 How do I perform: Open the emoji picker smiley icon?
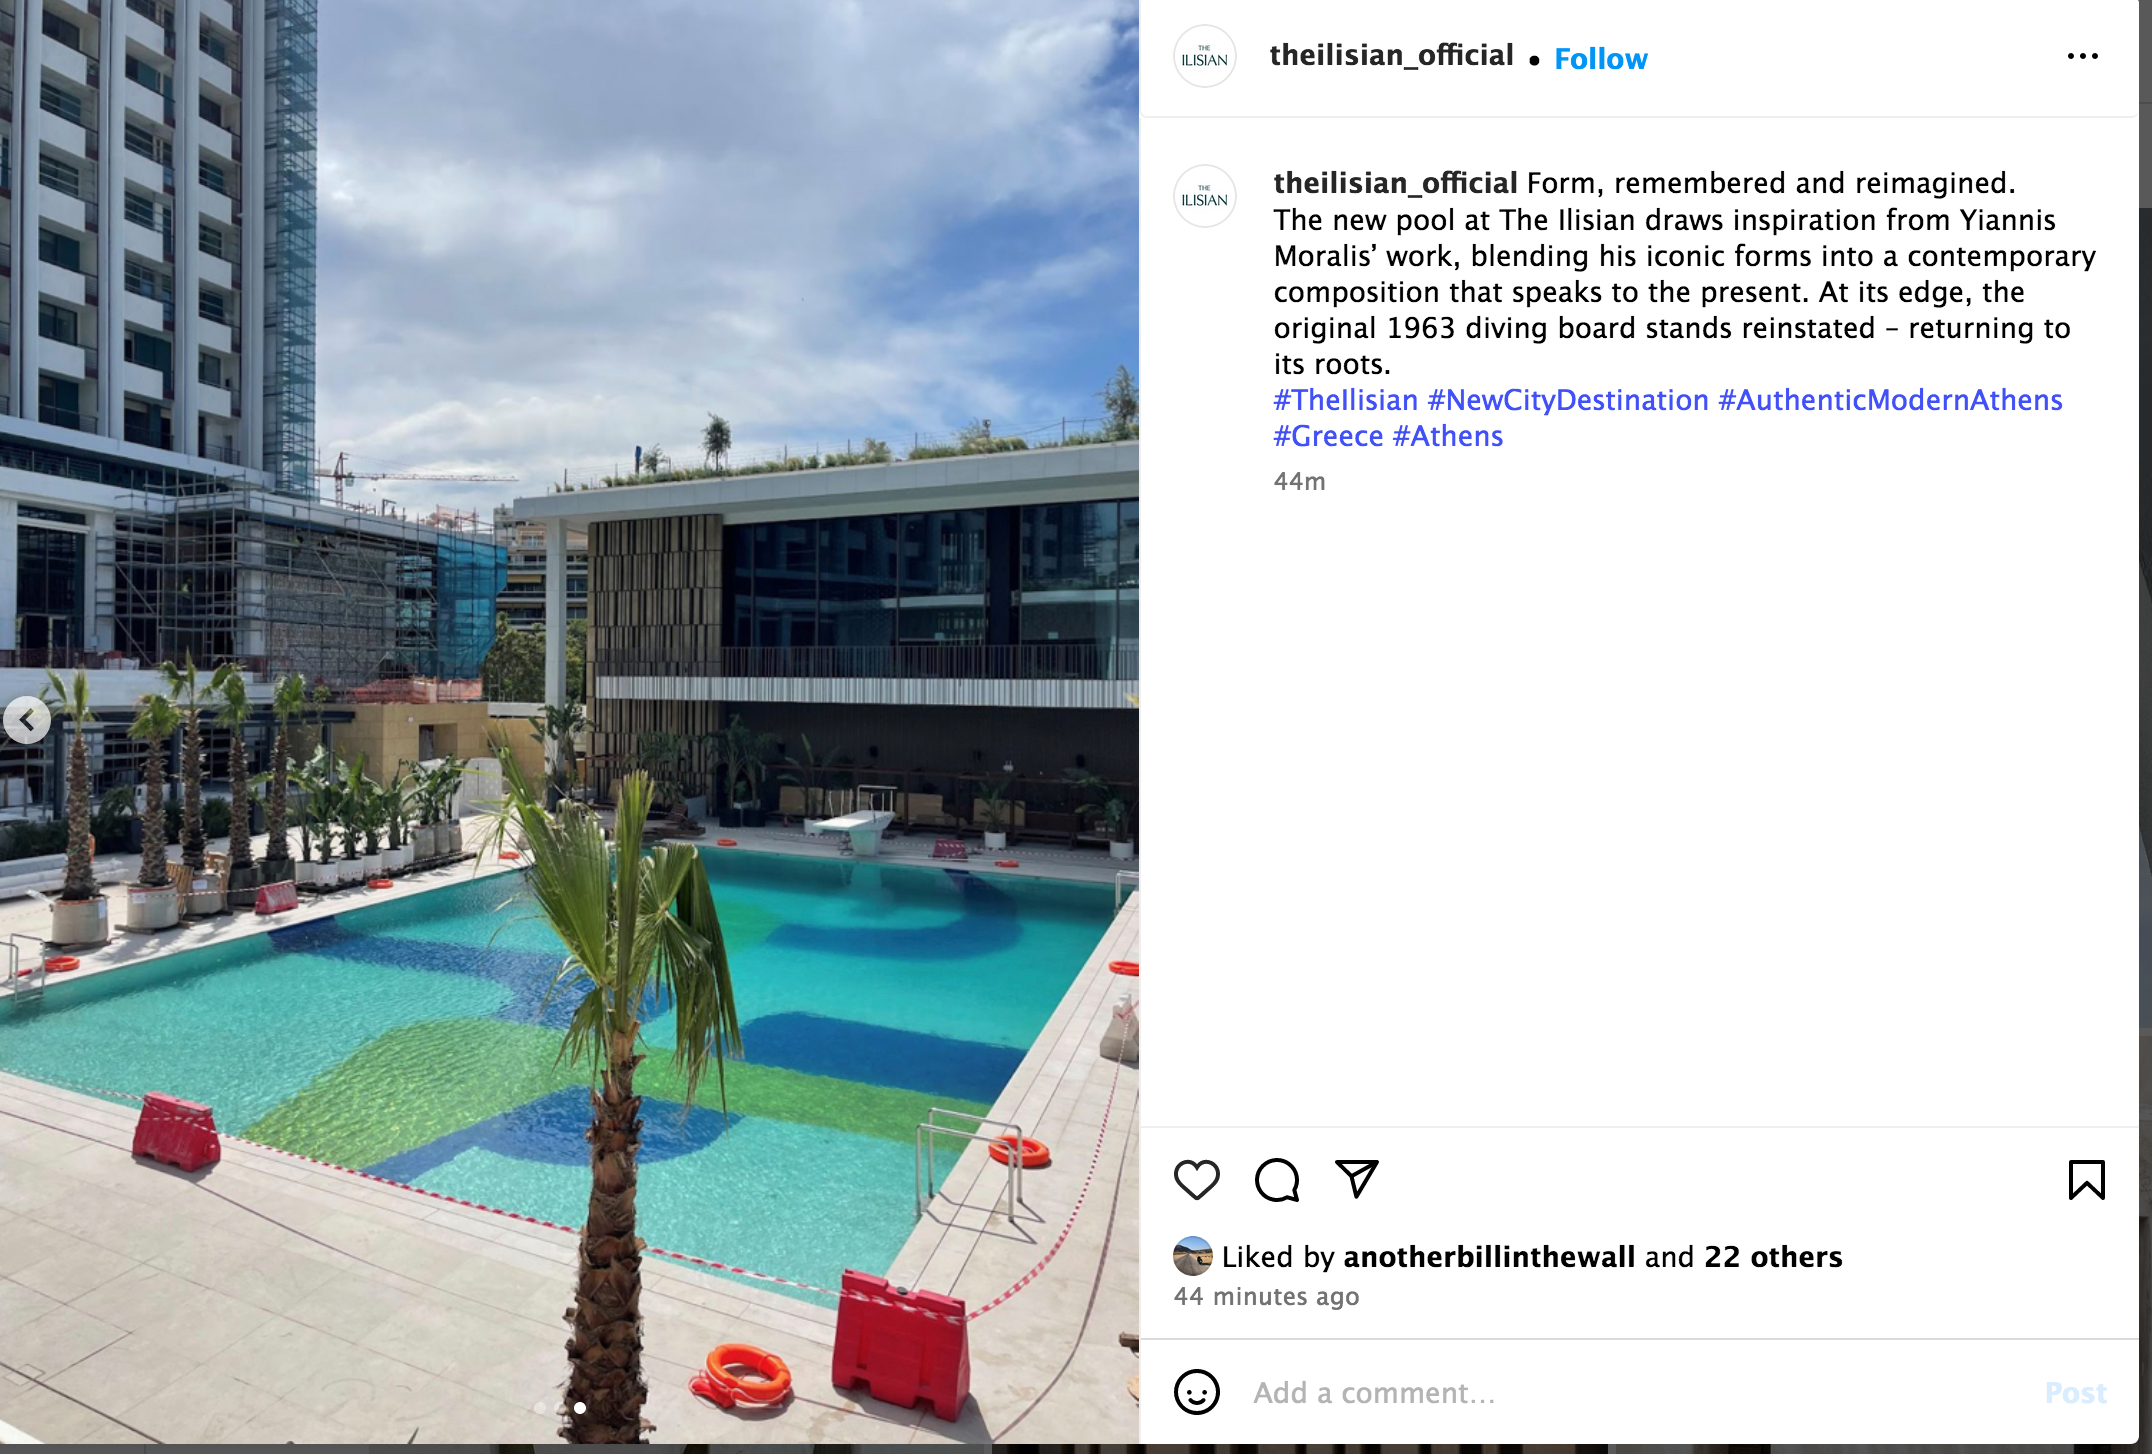pyautogui.click(x=1197, y=1392)
